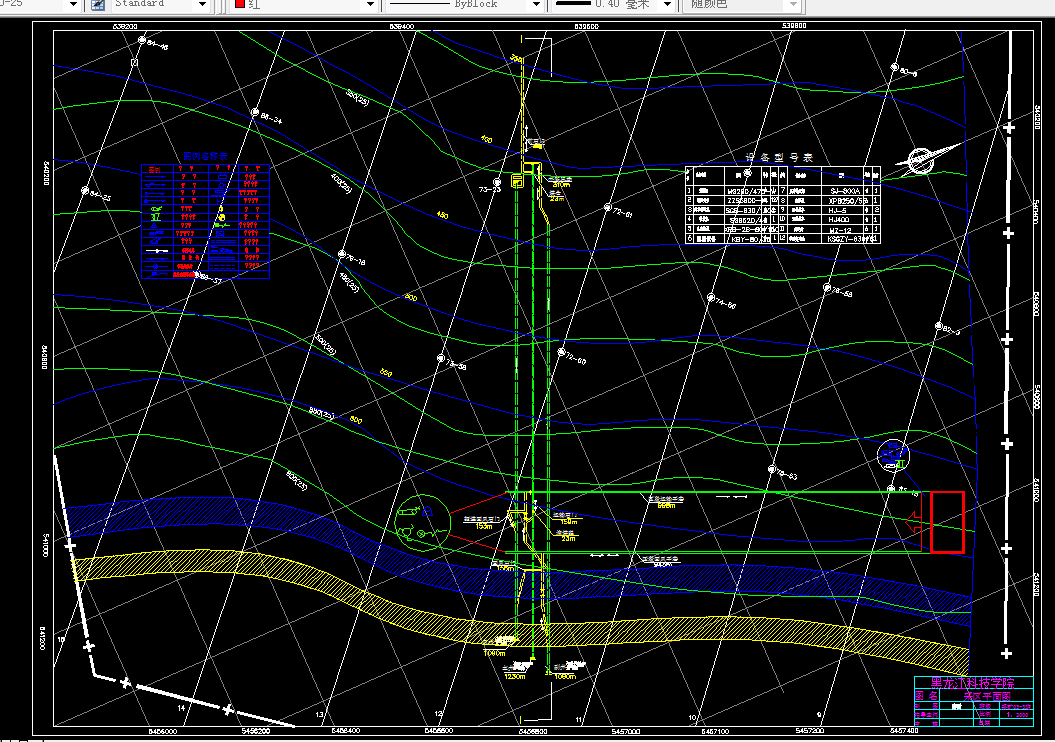The image size is (1055, 742).
Task: Click the 黑龙江科技学院 title block text
Action: [973, 683]
